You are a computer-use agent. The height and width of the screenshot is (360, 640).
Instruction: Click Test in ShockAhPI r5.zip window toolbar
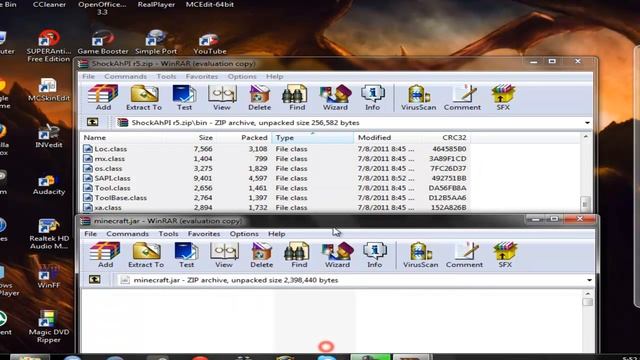pyautogui.click(x=184, y=98)
